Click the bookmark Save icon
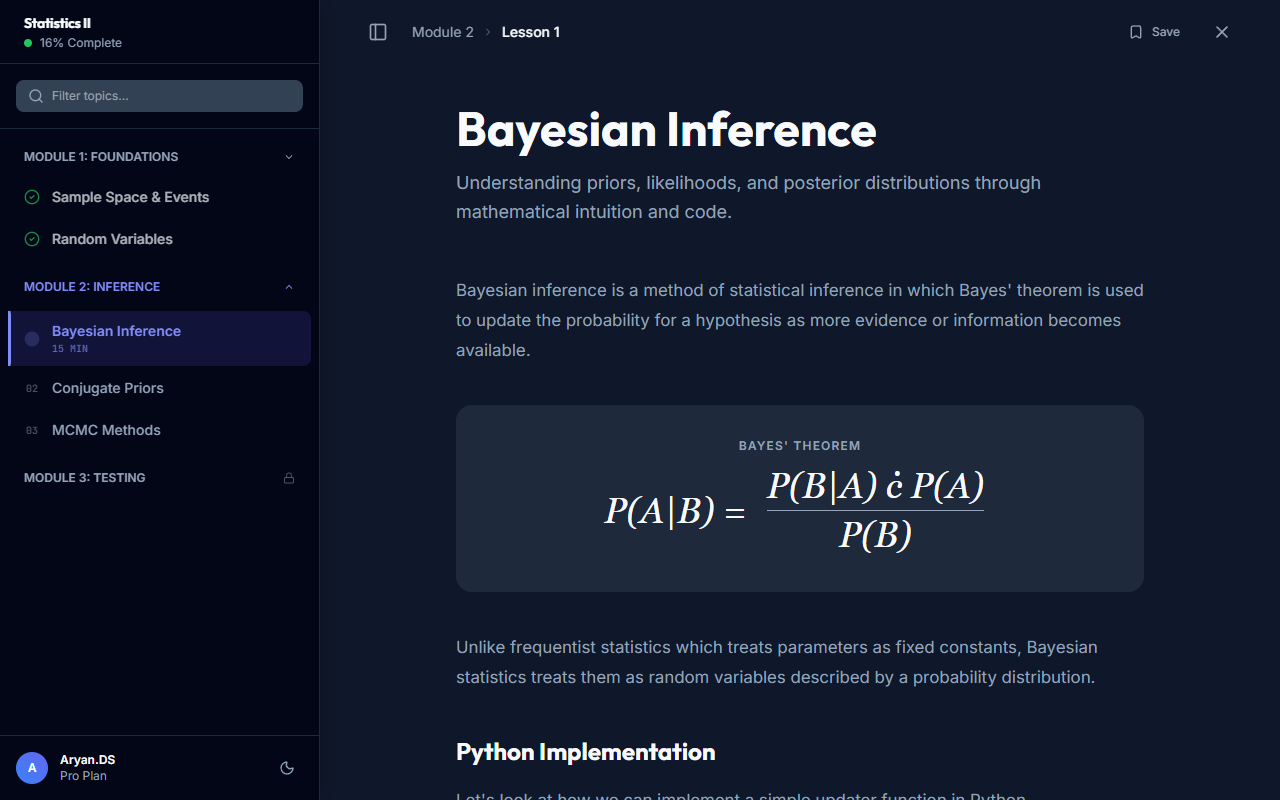The height and width of the screenshot is (800, 1280). (1136, 32)
